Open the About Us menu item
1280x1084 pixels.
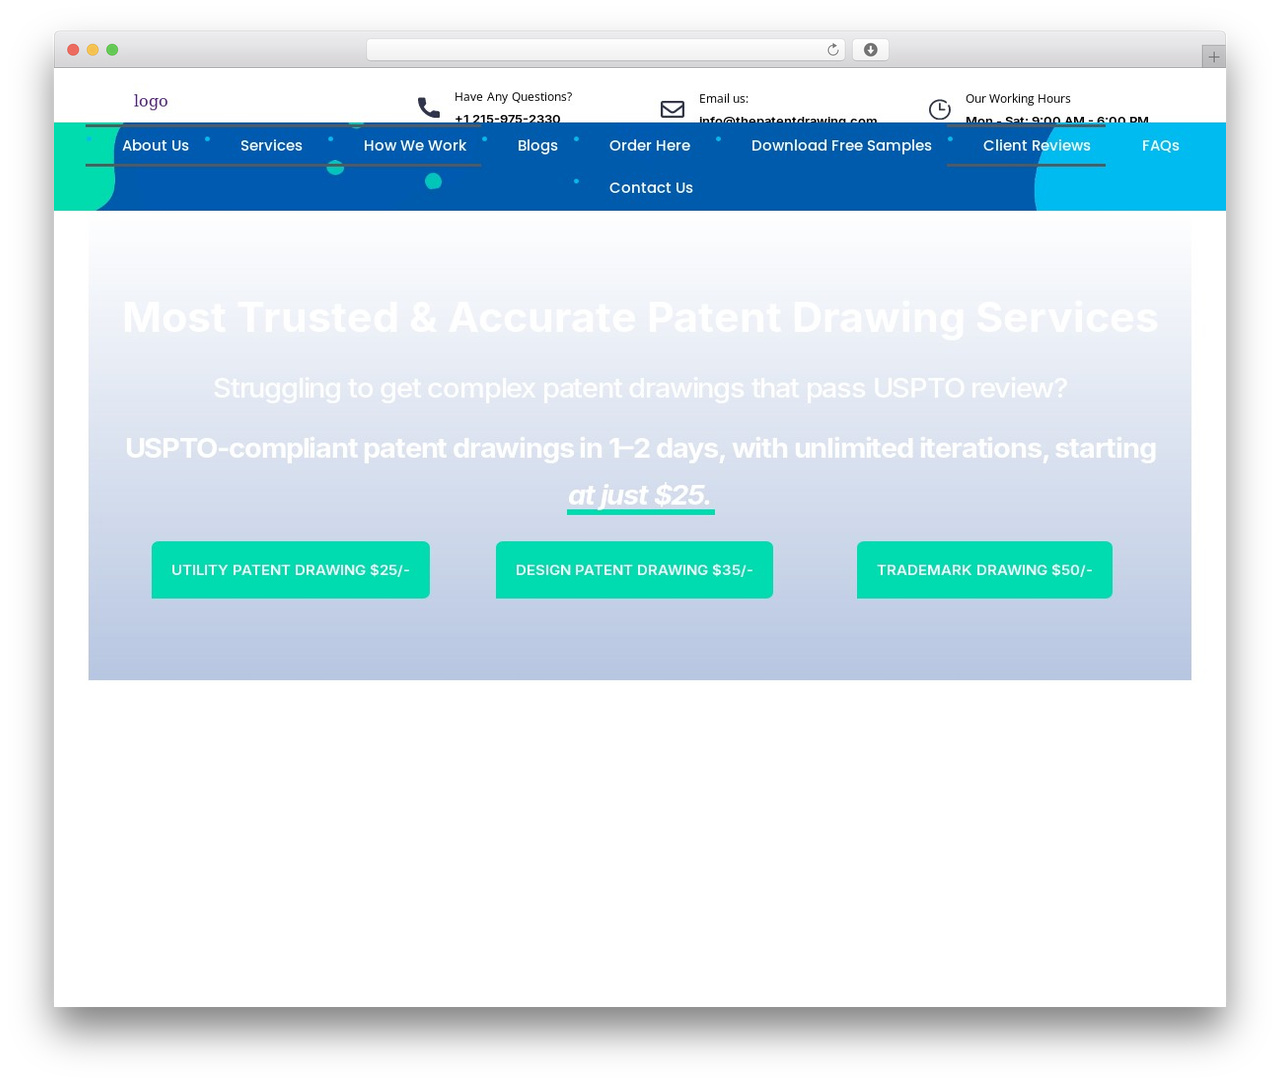pyautogui.click(x=155, y=146)
